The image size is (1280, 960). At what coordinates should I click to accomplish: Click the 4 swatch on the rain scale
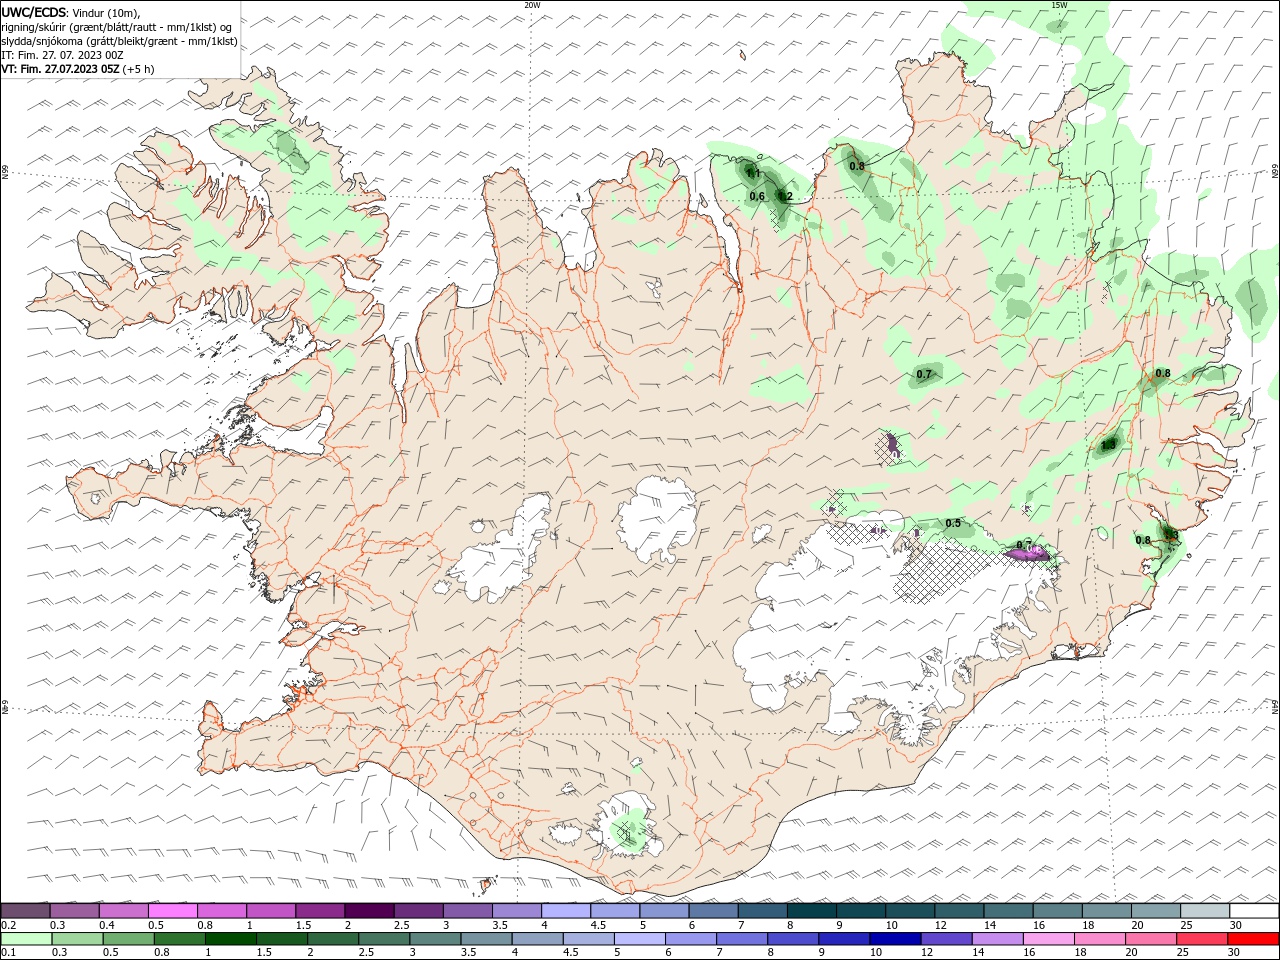[538, 939]
